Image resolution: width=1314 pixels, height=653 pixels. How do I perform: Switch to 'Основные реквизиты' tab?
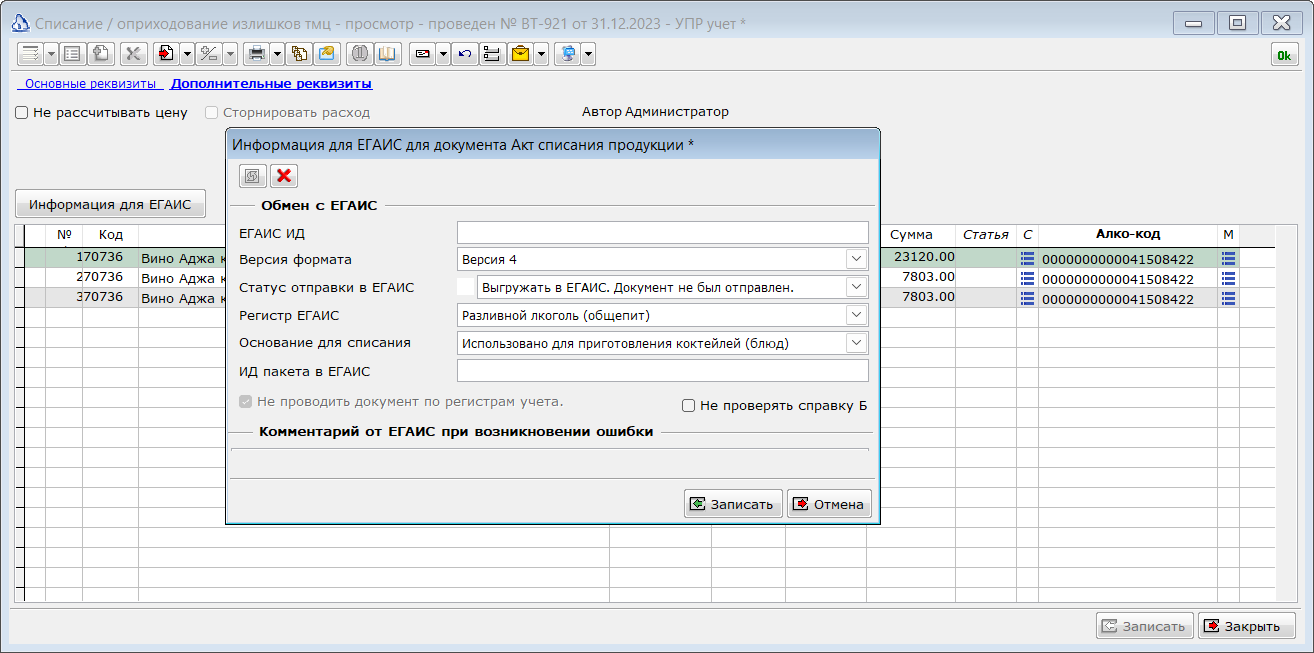tap(90, 84)
